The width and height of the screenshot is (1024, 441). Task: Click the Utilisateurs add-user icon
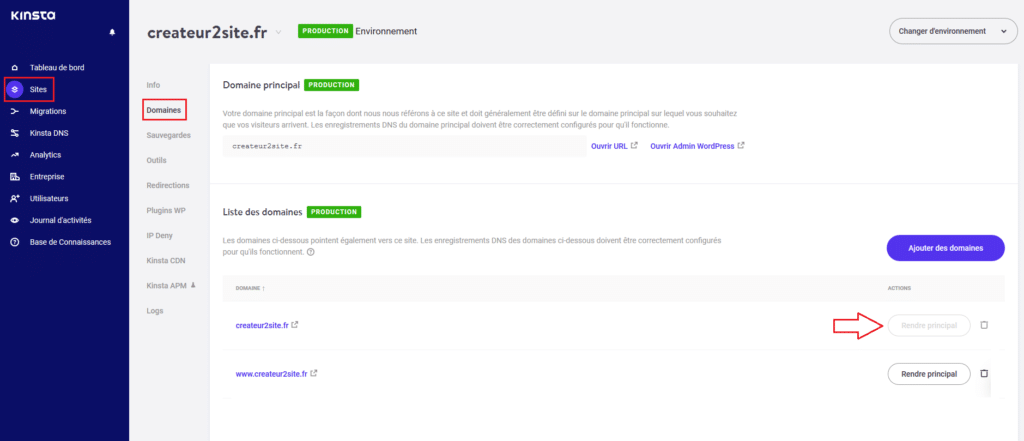click(x=14, y=199)
